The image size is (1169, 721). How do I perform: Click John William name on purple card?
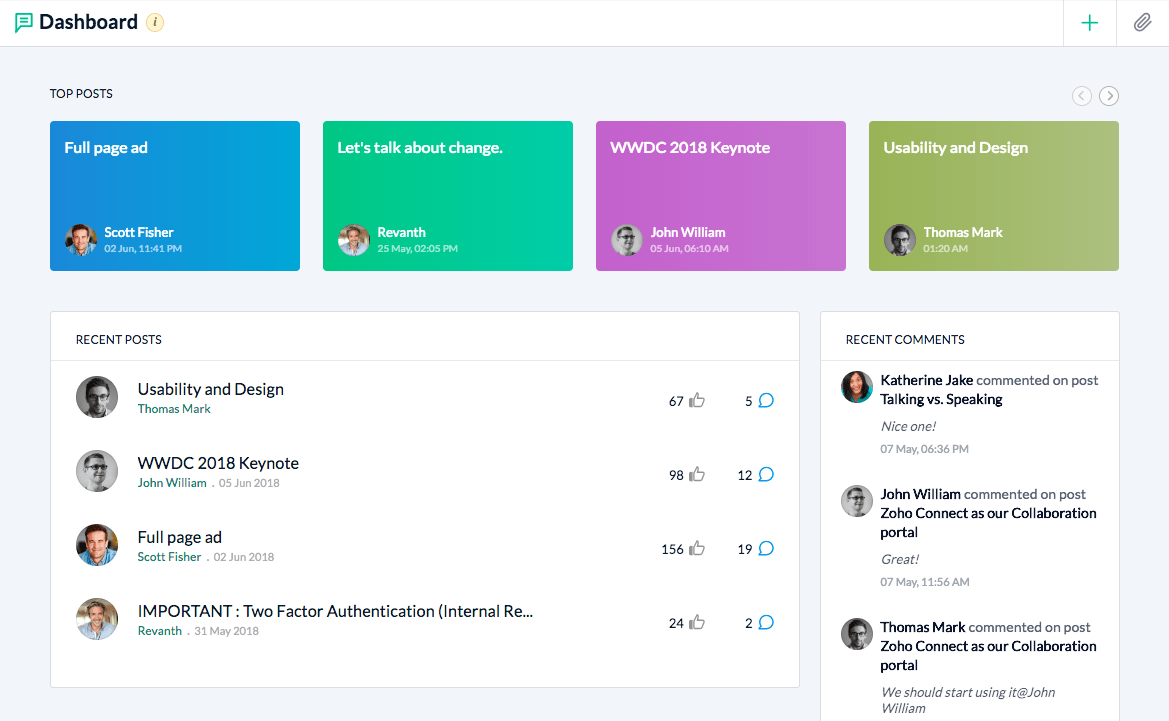point(687,233)
